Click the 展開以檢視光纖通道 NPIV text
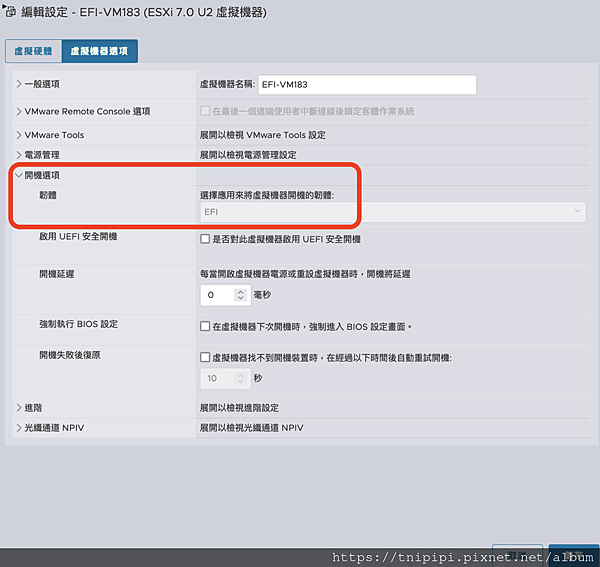 click(x=251, y=428)
